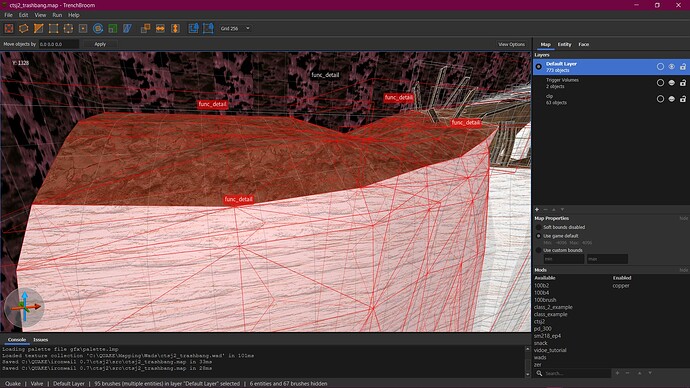
Task: Select the Vertex tool icon
Action: point(53,29)
